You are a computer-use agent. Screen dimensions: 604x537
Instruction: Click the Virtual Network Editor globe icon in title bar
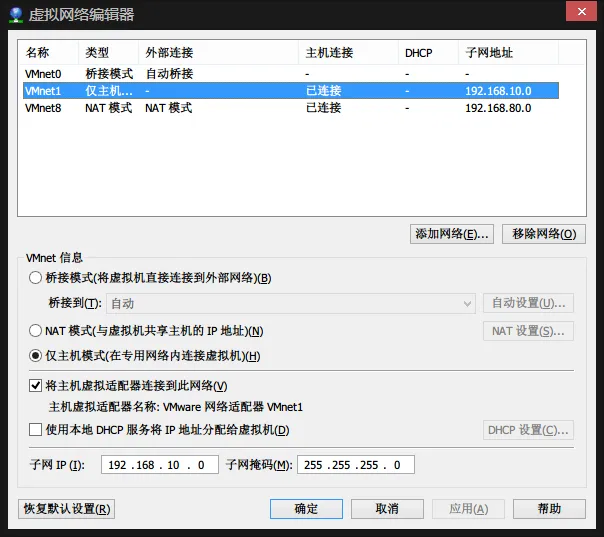pyautogui.click(x=16, y=15)
